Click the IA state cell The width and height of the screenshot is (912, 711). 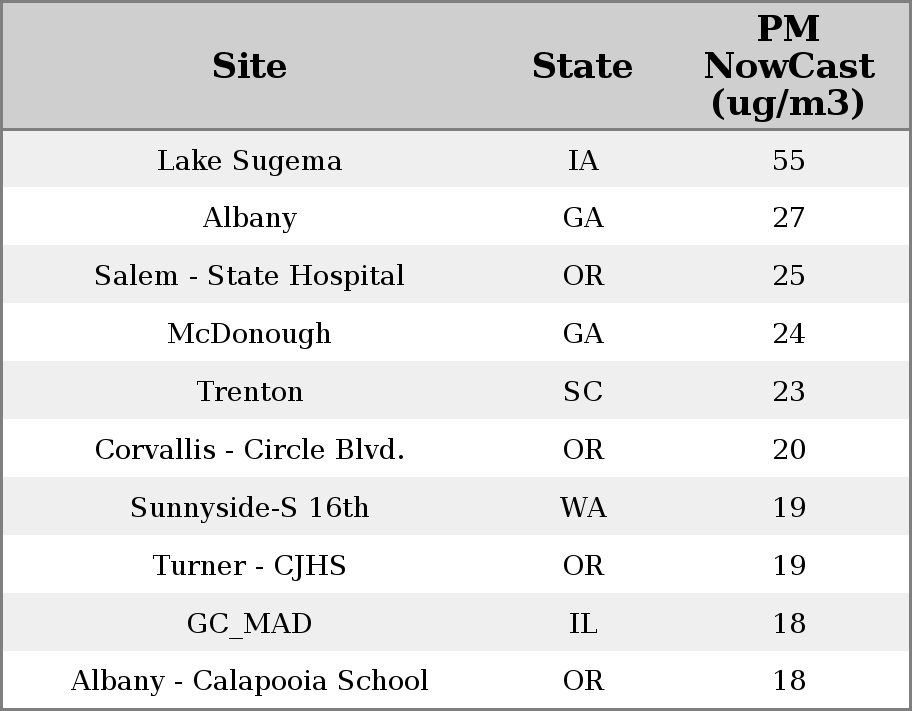(x=583, y=160)
